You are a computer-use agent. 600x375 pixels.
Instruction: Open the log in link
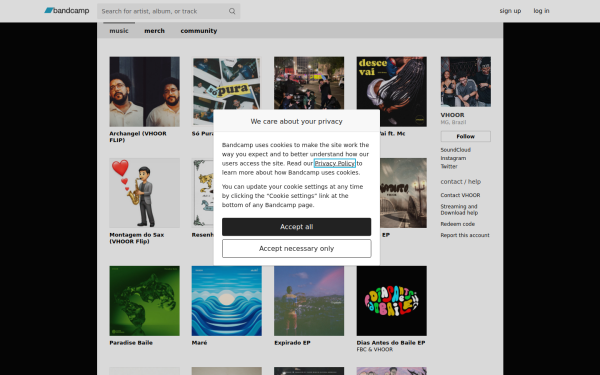[541, 11]
